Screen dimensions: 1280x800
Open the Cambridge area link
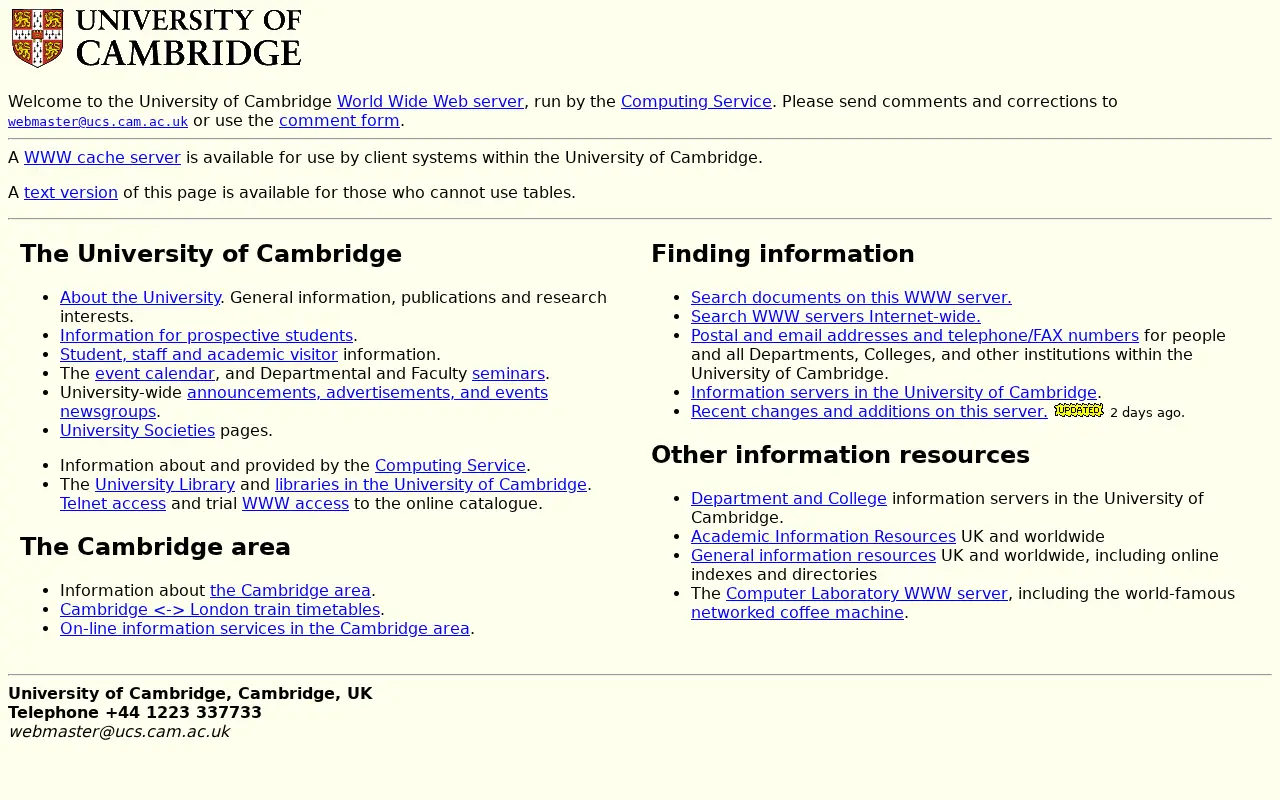[290, 591]
